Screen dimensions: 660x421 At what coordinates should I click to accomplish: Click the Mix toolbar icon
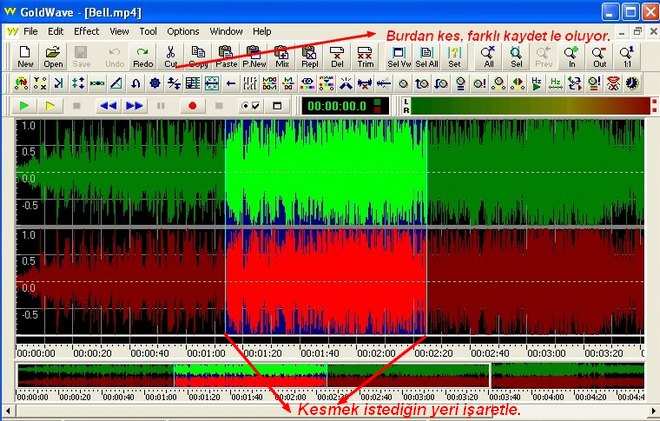tap(282, 57)
